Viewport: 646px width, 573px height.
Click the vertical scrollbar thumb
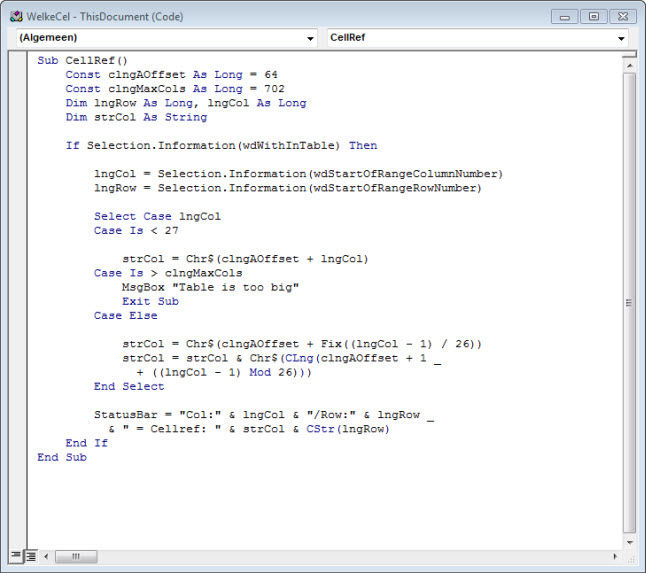(630, 303)
